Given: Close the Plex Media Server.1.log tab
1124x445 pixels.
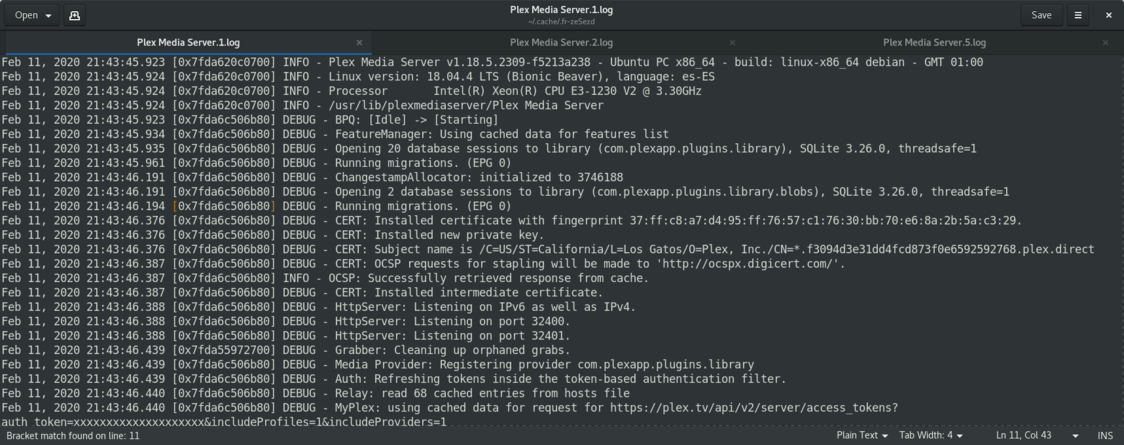Looking at the screenshot, I should tap(360, 43).
